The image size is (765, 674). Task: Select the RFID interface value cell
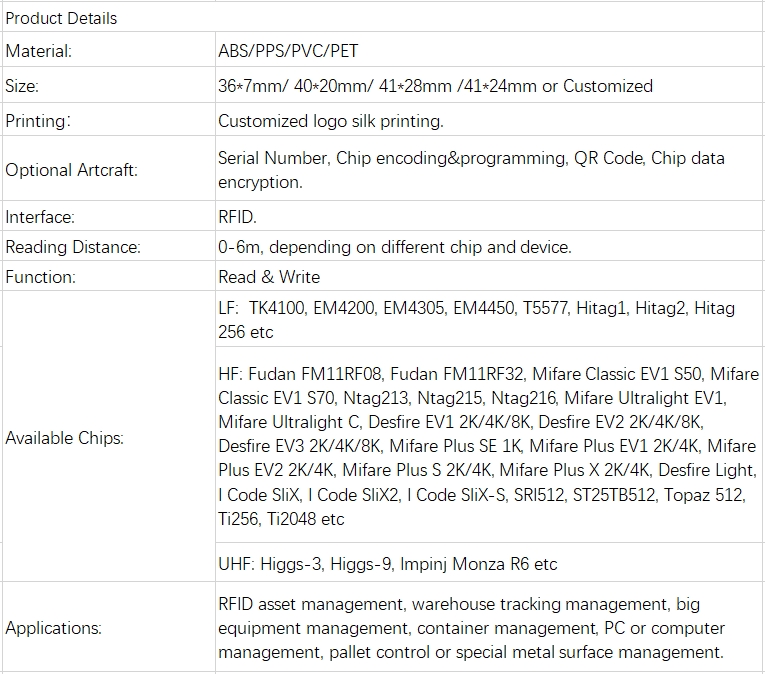coord(490,216)
